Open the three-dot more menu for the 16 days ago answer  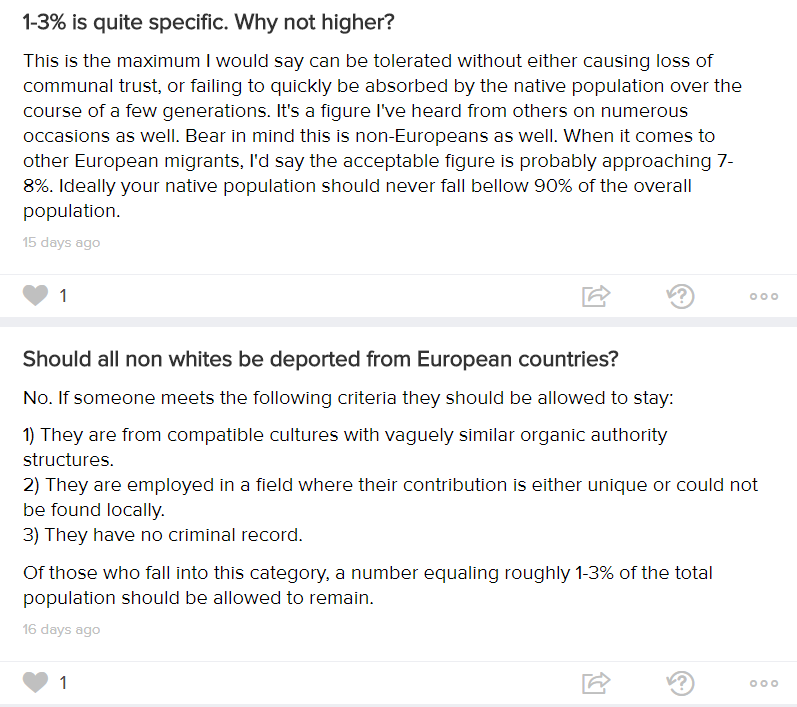(764, 683)
